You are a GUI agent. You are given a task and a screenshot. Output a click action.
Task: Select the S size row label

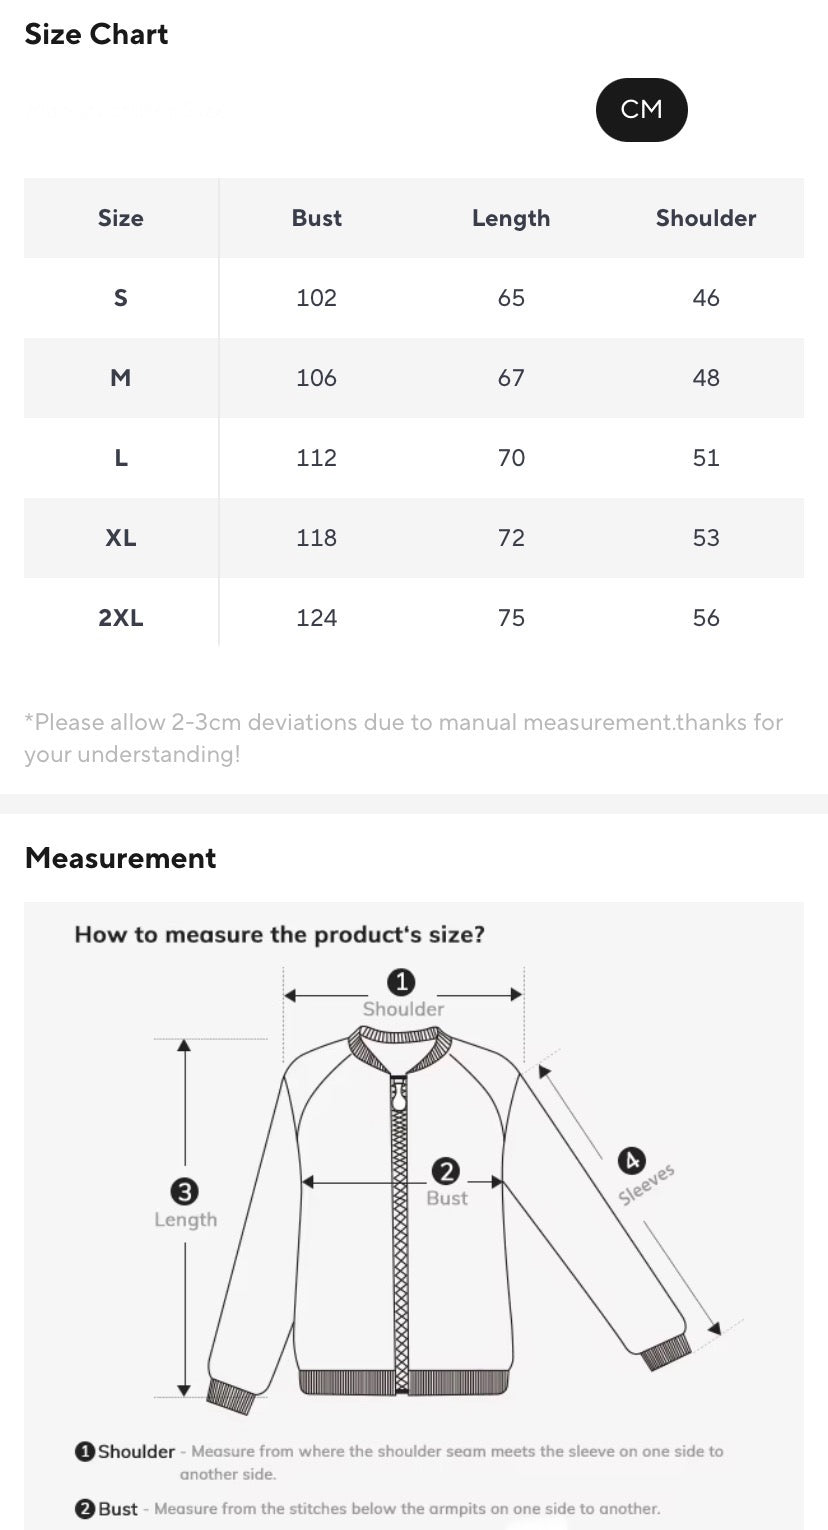pyautogui.click(x=120, y=298)
